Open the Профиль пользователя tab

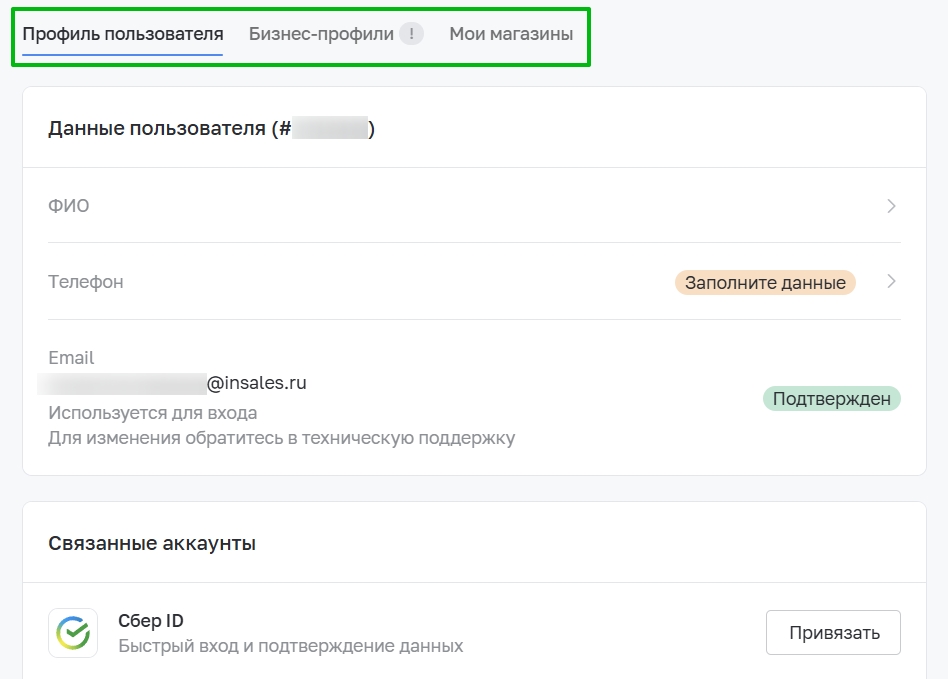(122, 34)
